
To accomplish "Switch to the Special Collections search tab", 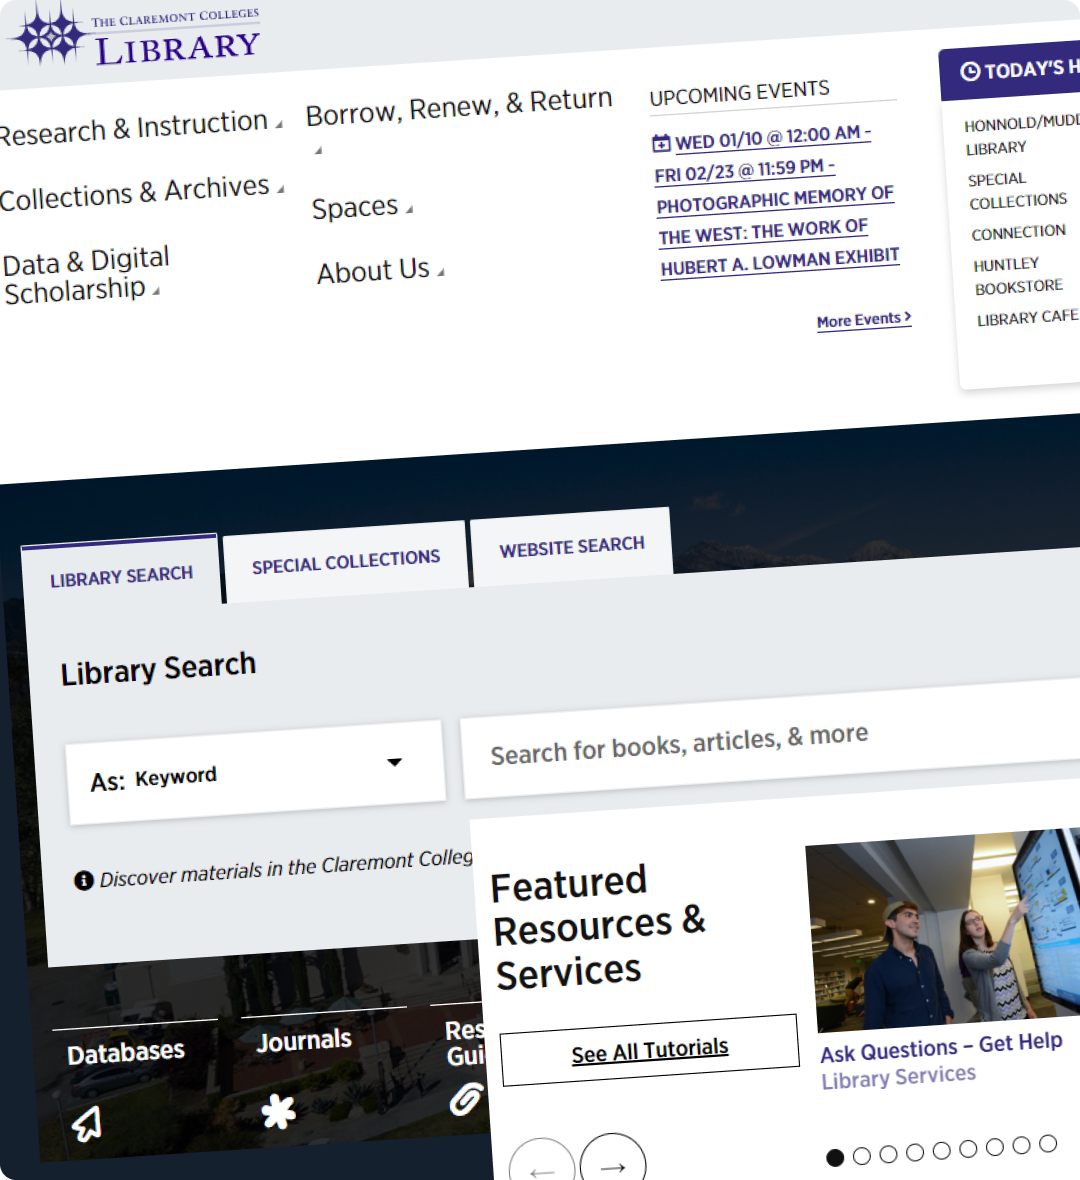I will click(x=347, y=556).
